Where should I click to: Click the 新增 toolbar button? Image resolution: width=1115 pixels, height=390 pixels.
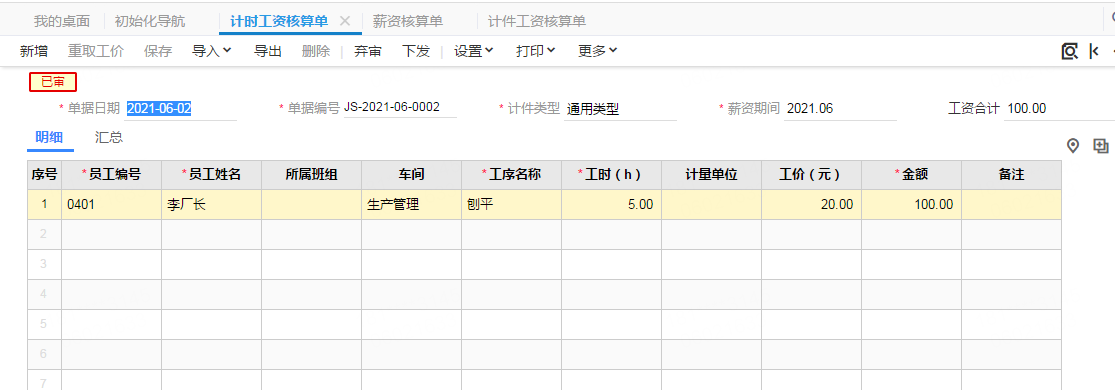34,51
